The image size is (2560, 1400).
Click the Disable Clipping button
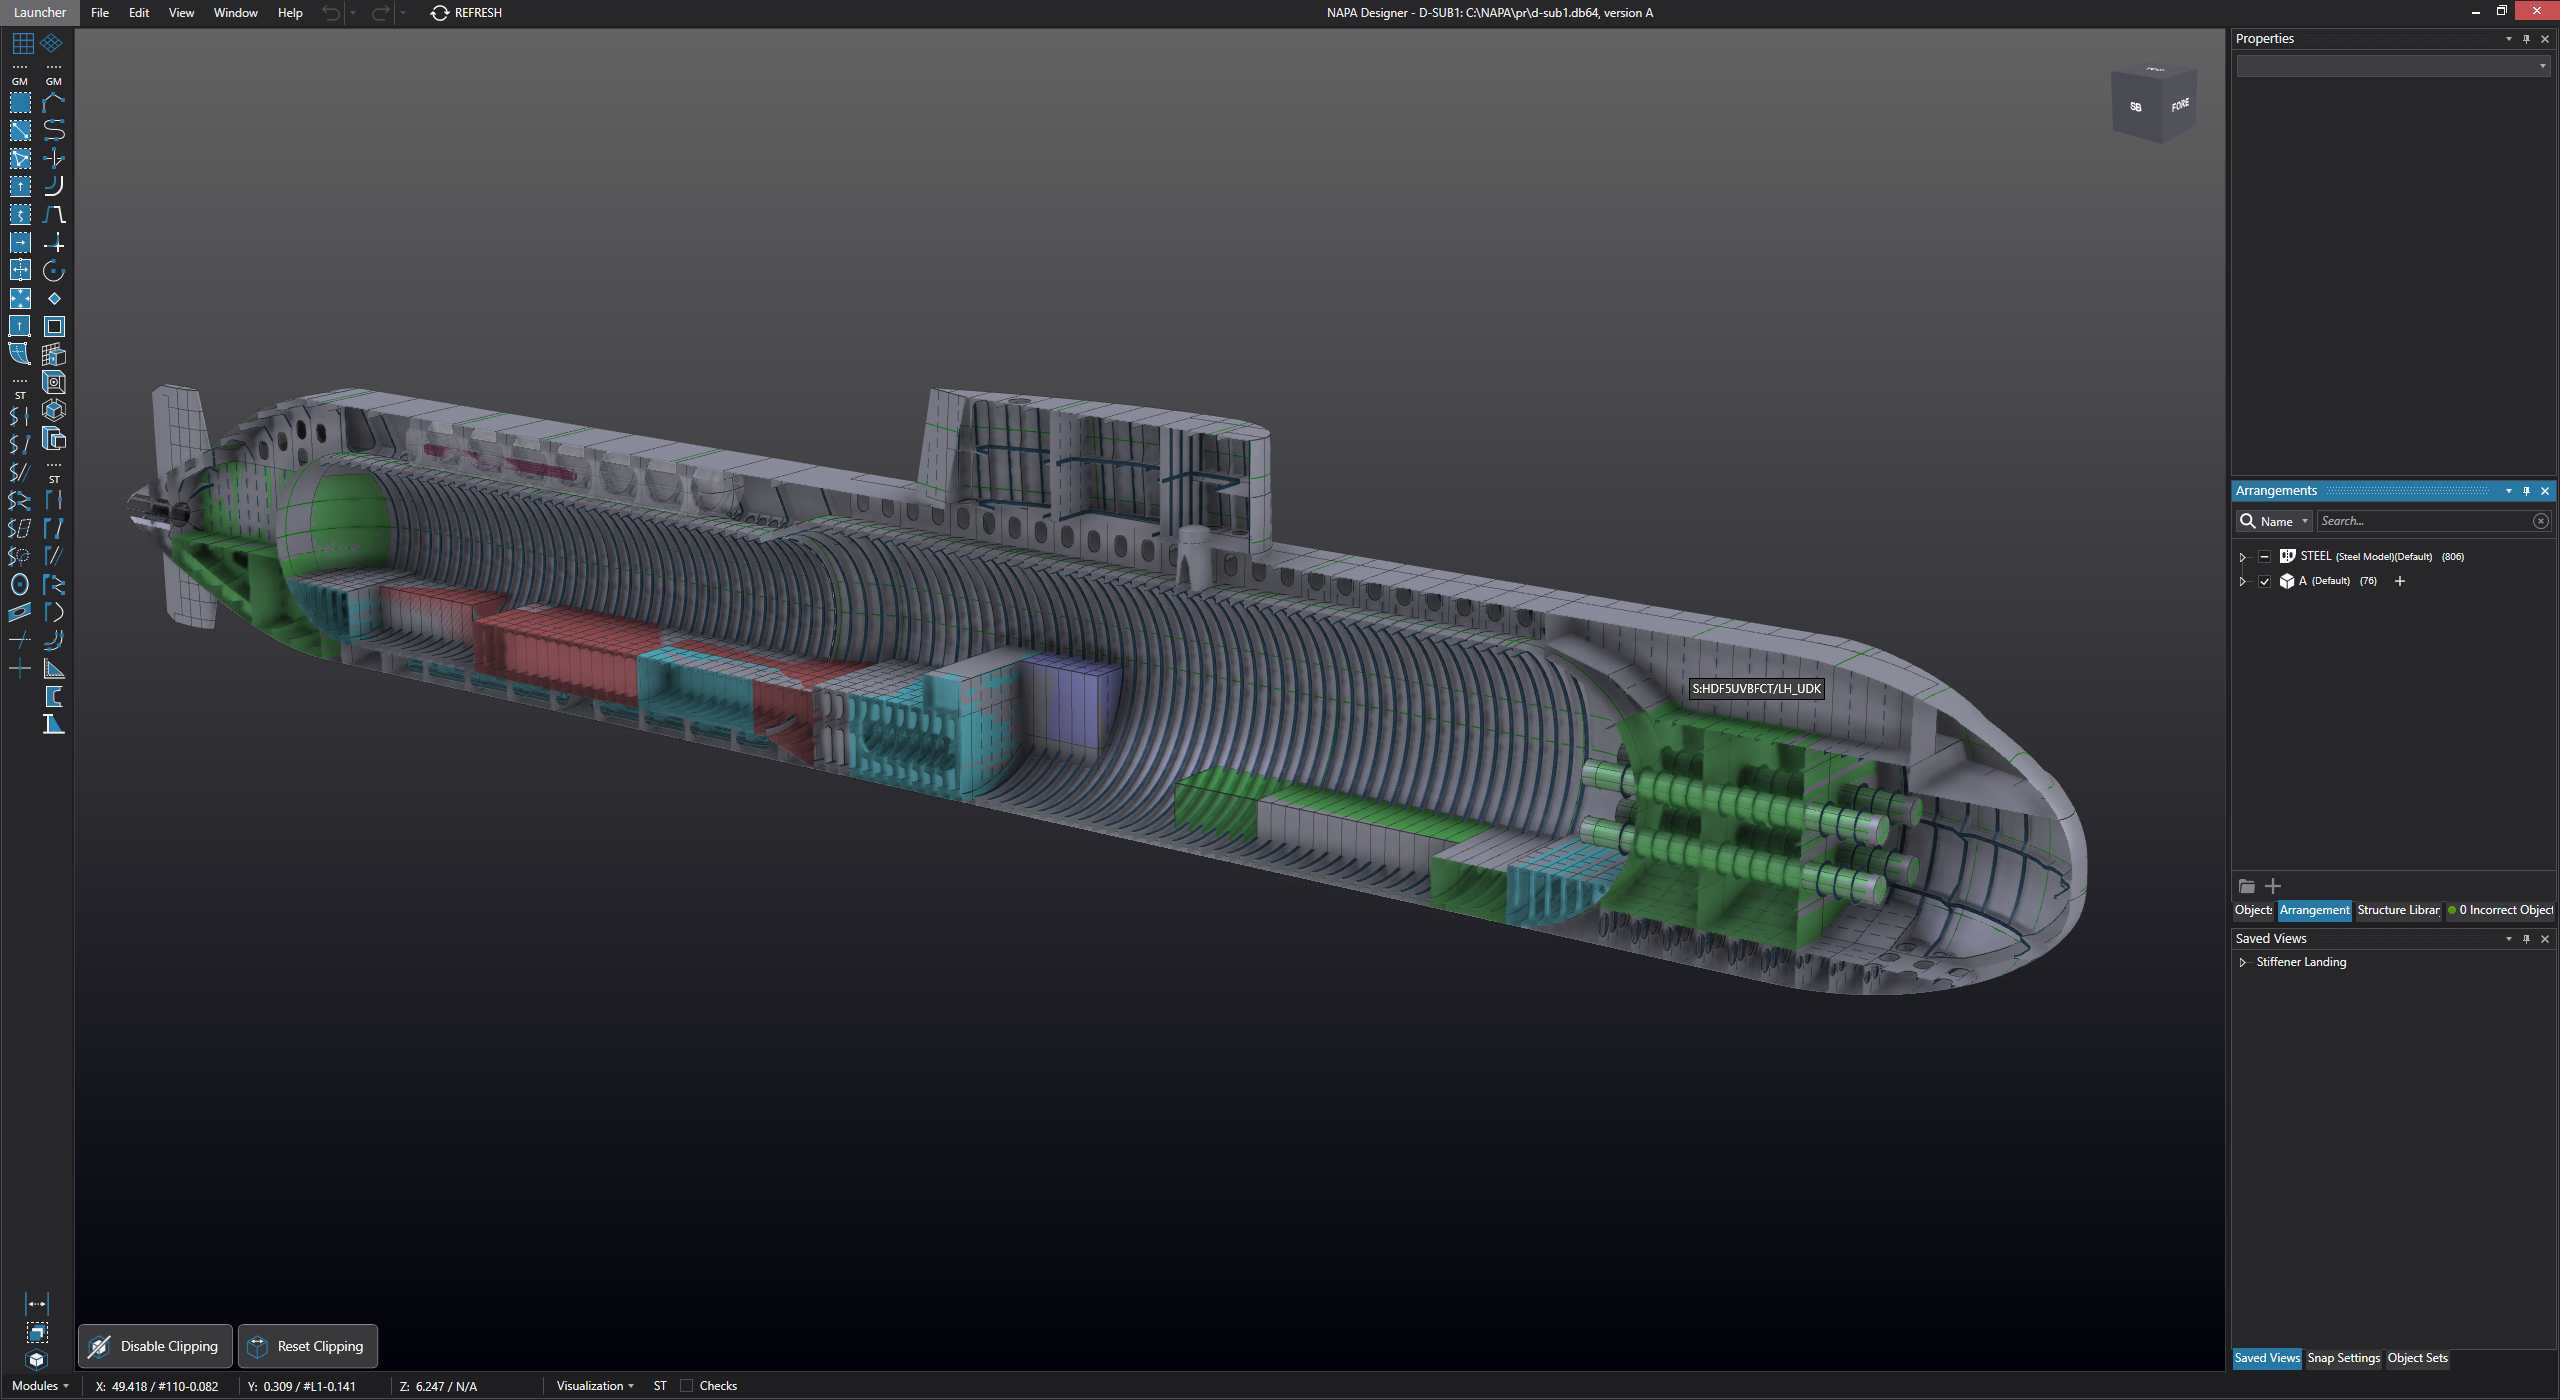155,1346
